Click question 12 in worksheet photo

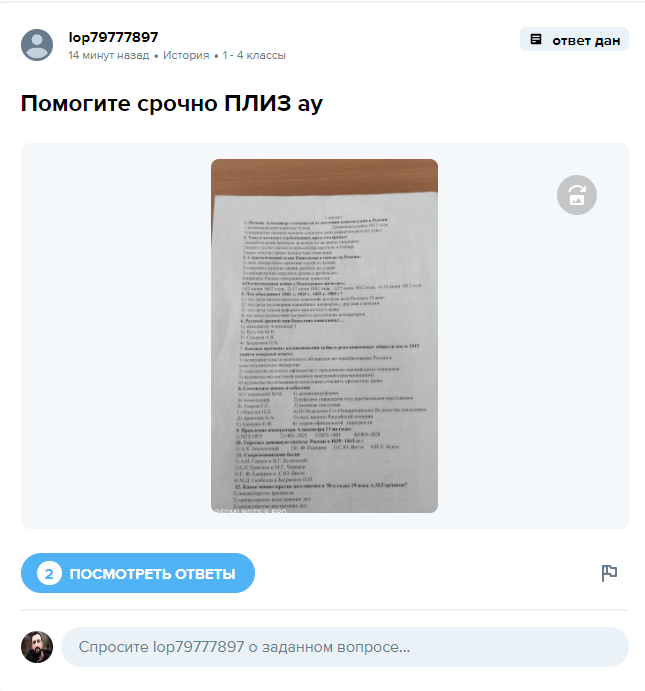click(x=321, y=485)
